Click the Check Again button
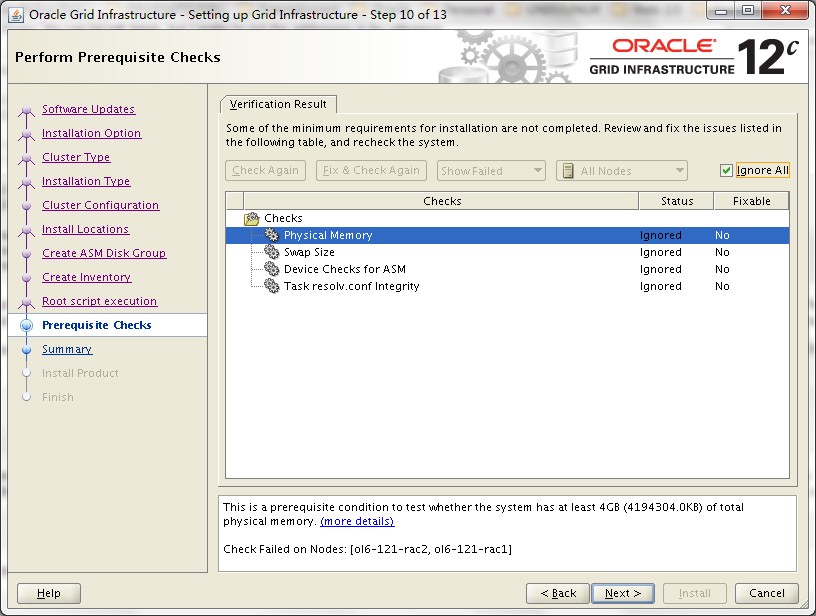Image resolution: width=816 pixels, height=616 pixels. click(265, 170)
